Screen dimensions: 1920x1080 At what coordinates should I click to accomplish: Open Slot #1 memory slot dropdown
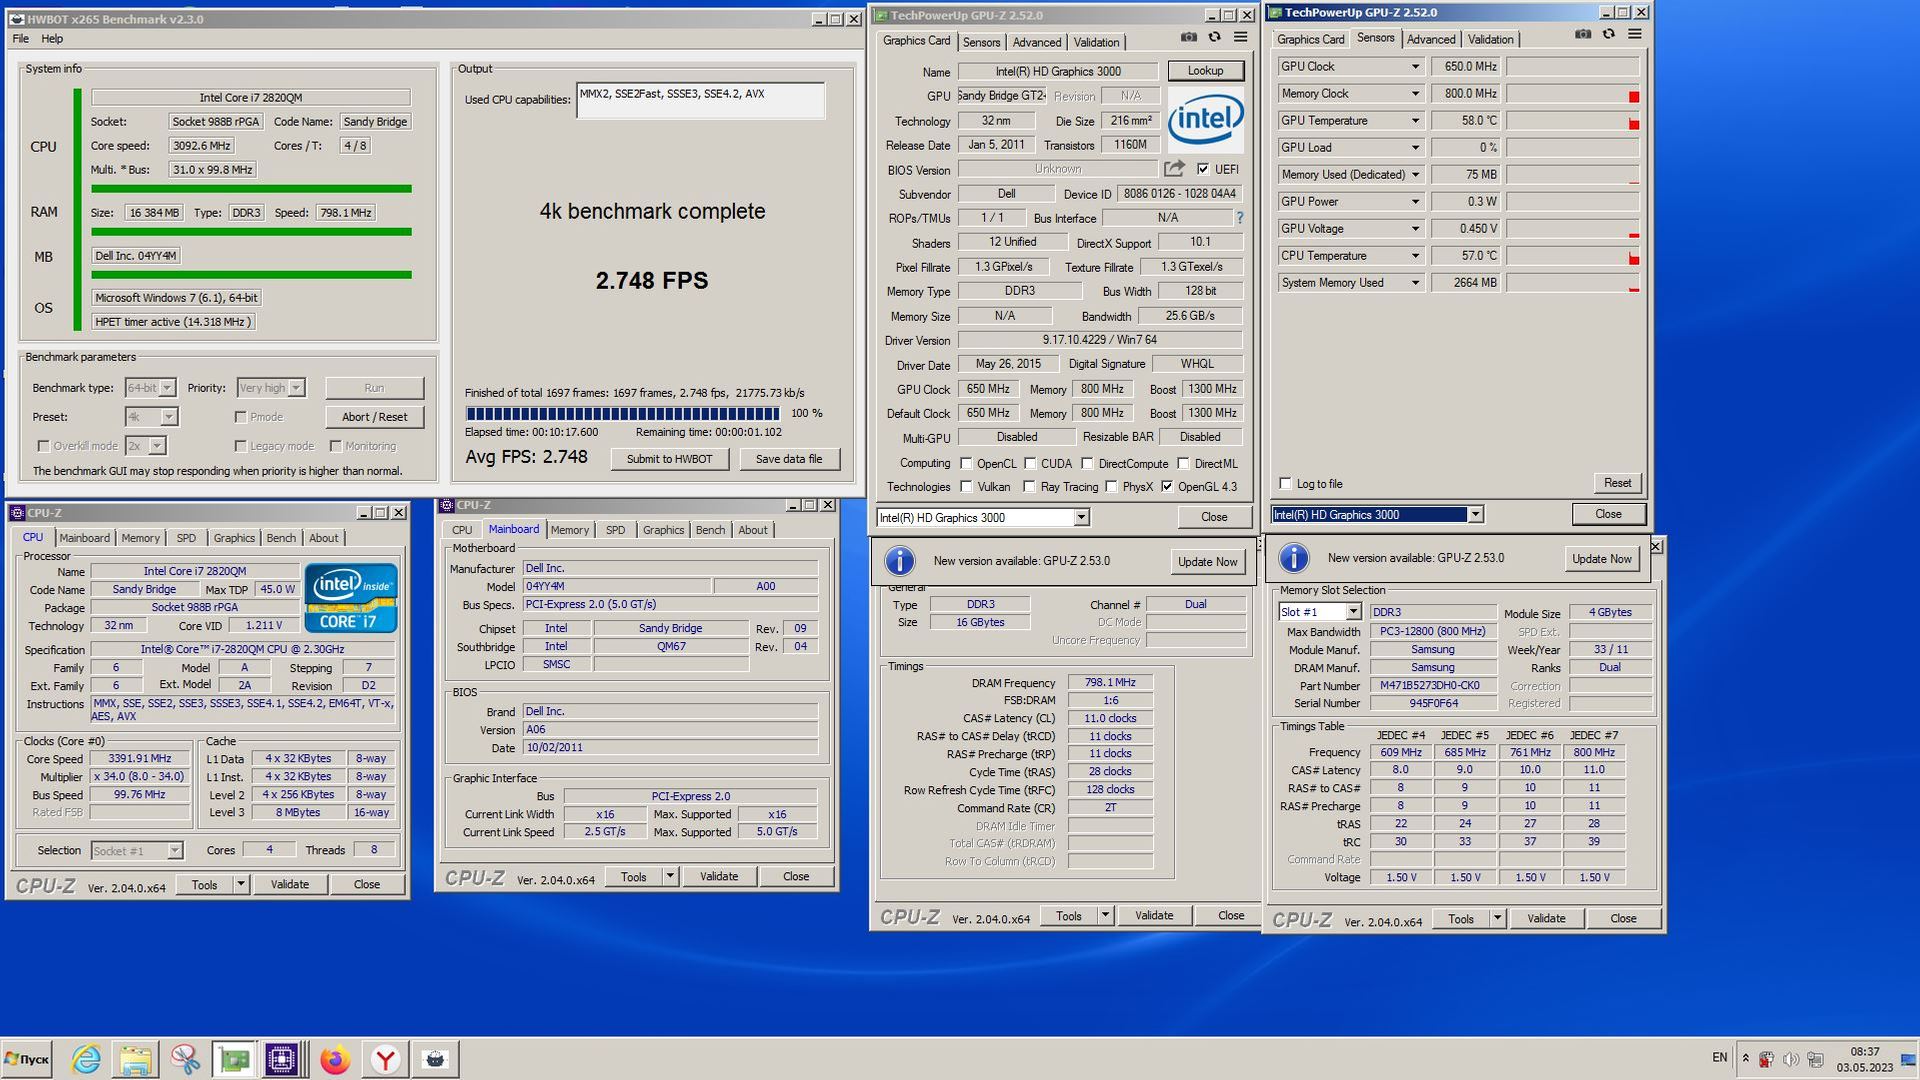pyautogui.click(x=1353, y=612)
